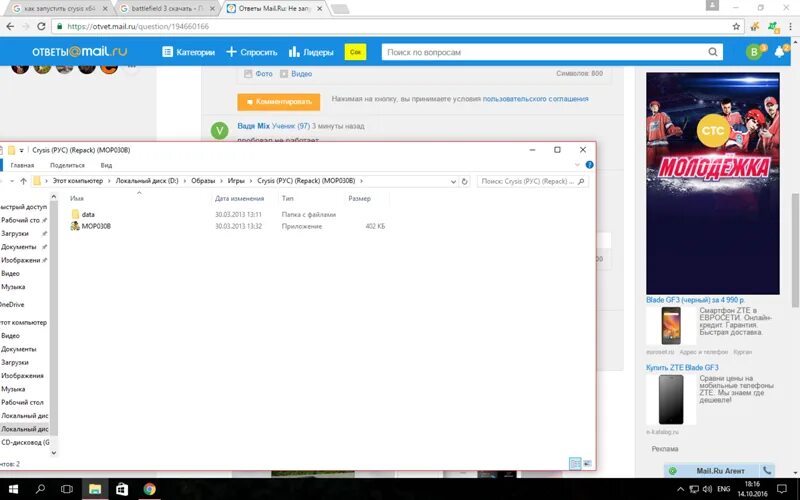The height and width of the screenshot is (500, 800).
Task: Attach a photo via Фото
Action: click(258, 74)
